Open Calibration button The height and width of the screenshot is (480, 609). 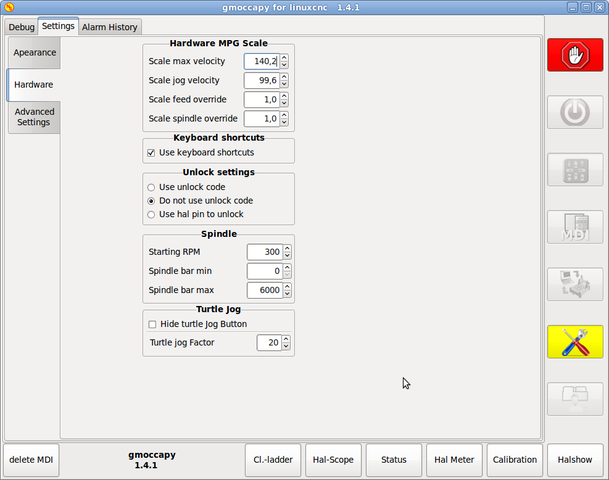click(515, 460)
